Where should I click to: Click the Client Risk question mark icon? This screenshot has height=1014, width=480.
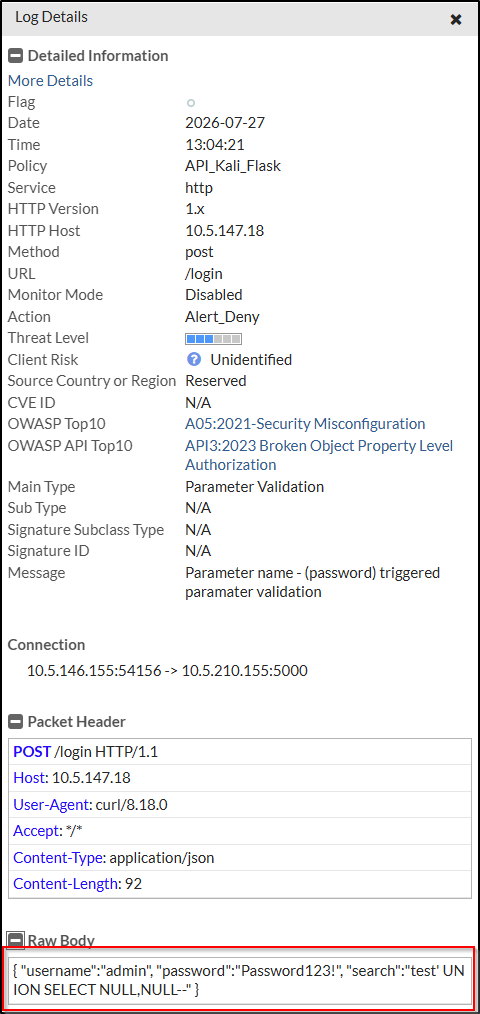point(193,360)
